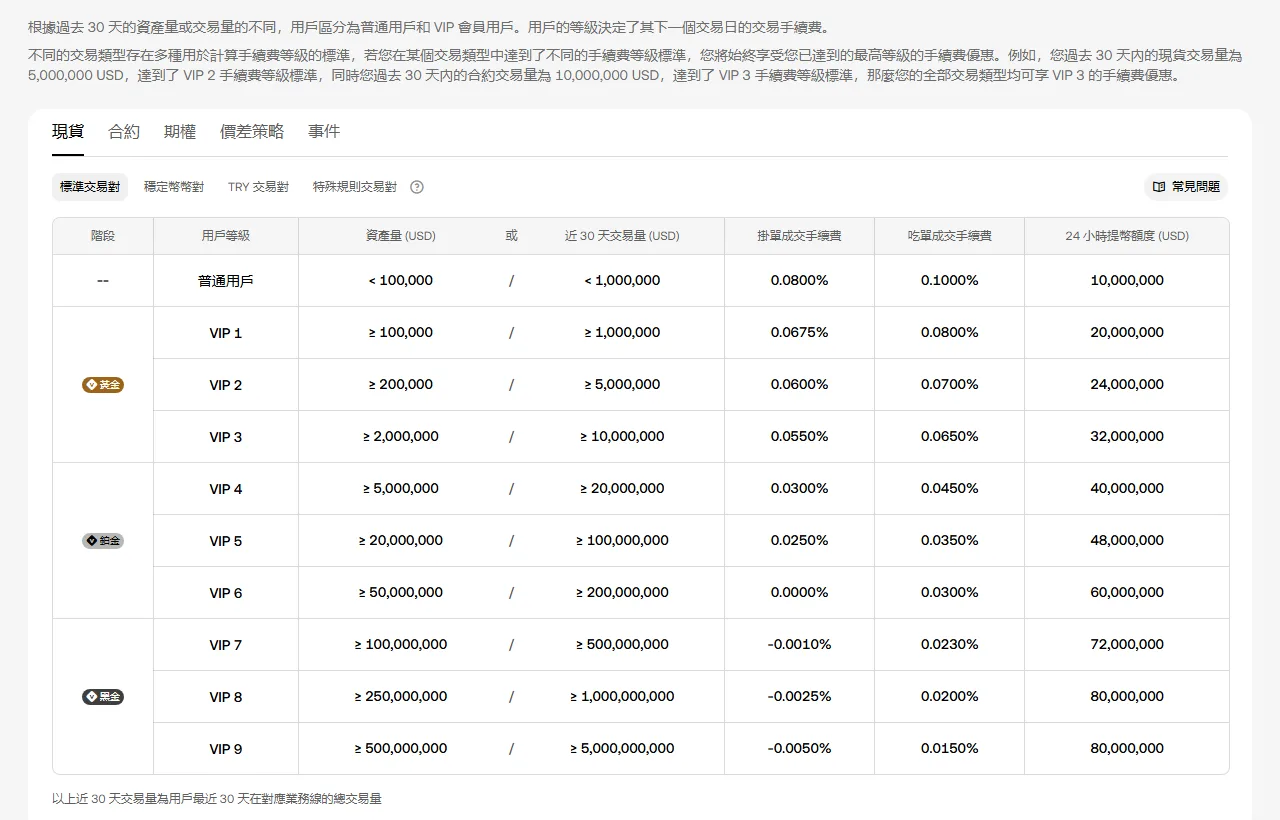Click the 用戶等級 column header
The height and width of the screenshot is (820, 1280).
(226, 236)
